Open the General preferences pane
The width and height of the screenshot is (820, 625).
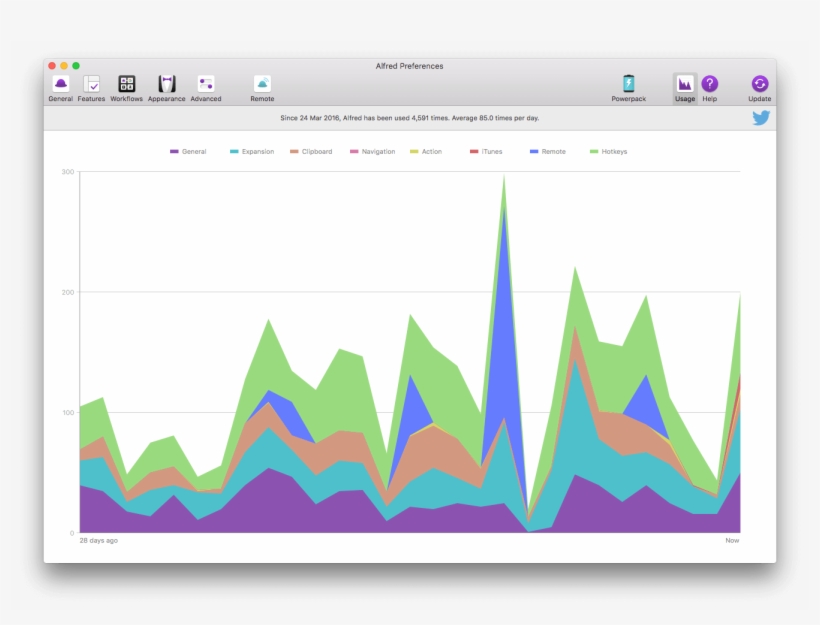coord(61,85)
